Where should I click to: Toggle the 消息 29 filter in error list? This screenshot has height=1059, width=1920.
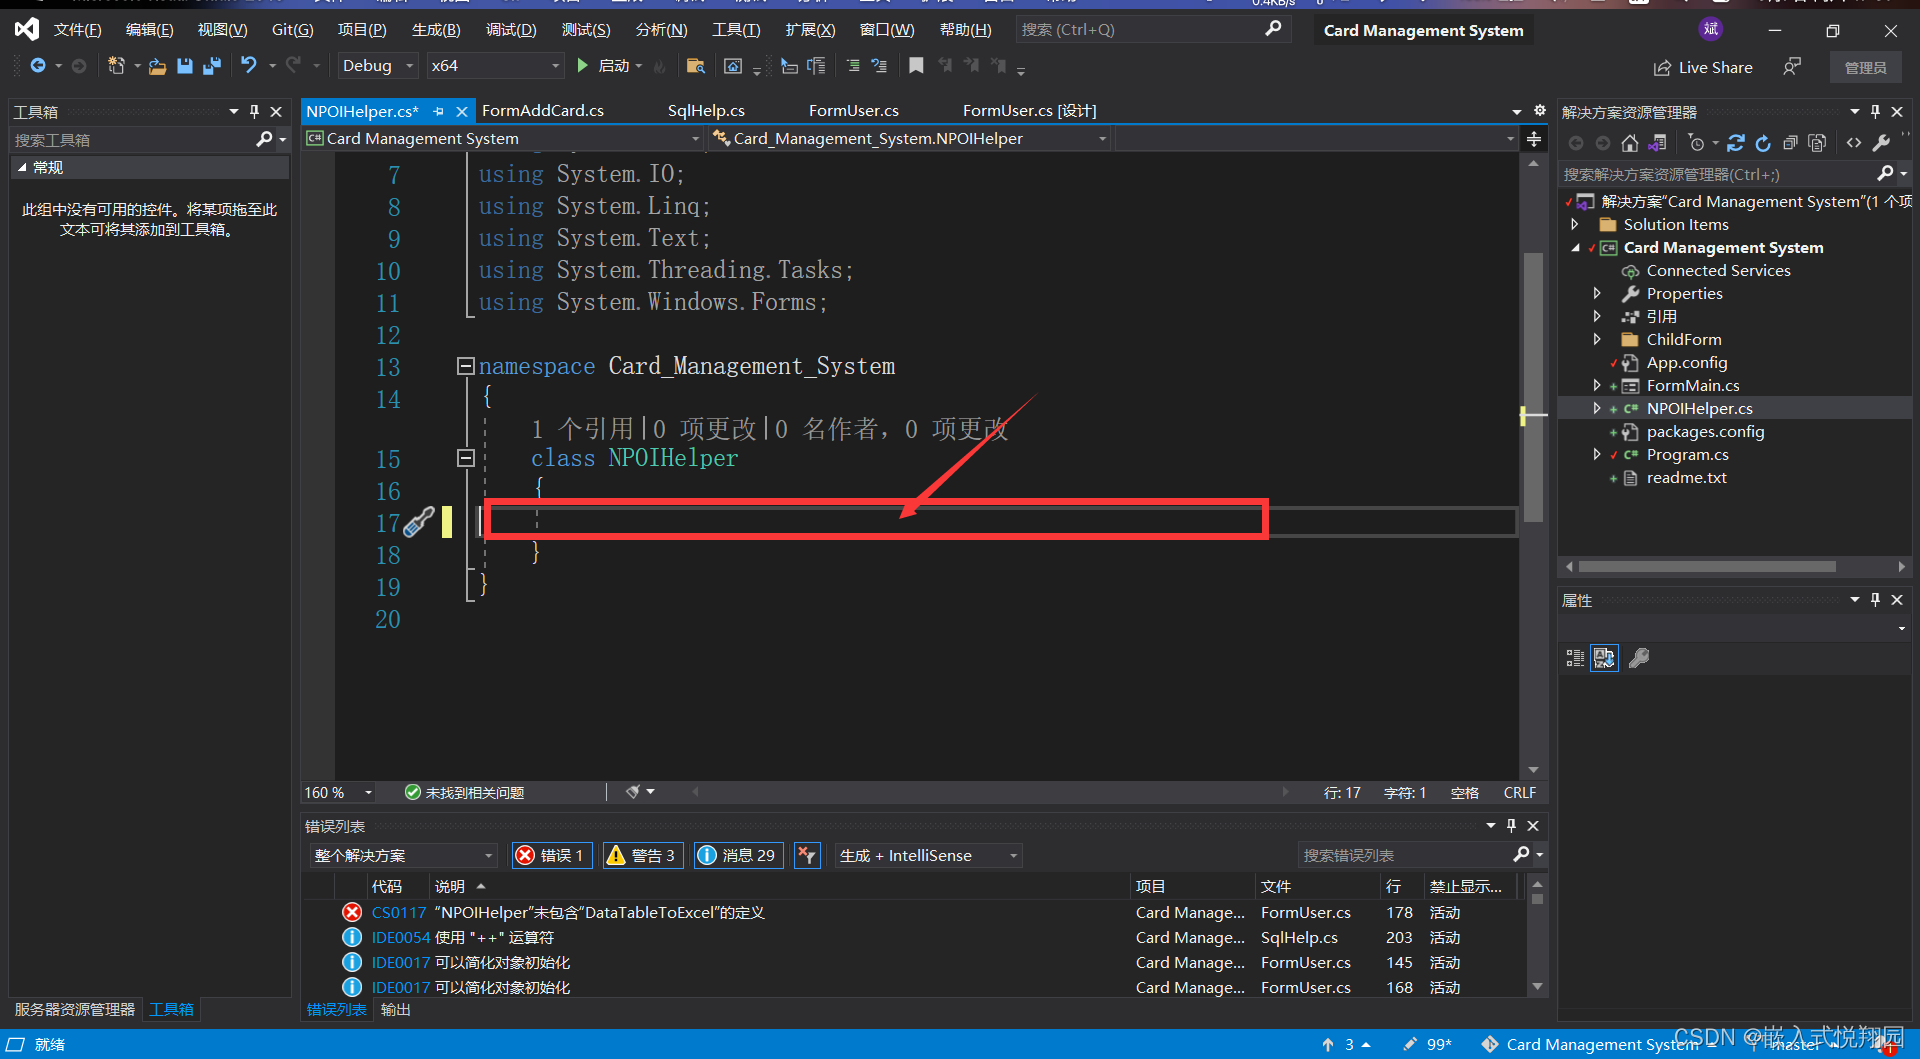pyautogui.click(x=738, y=855)
